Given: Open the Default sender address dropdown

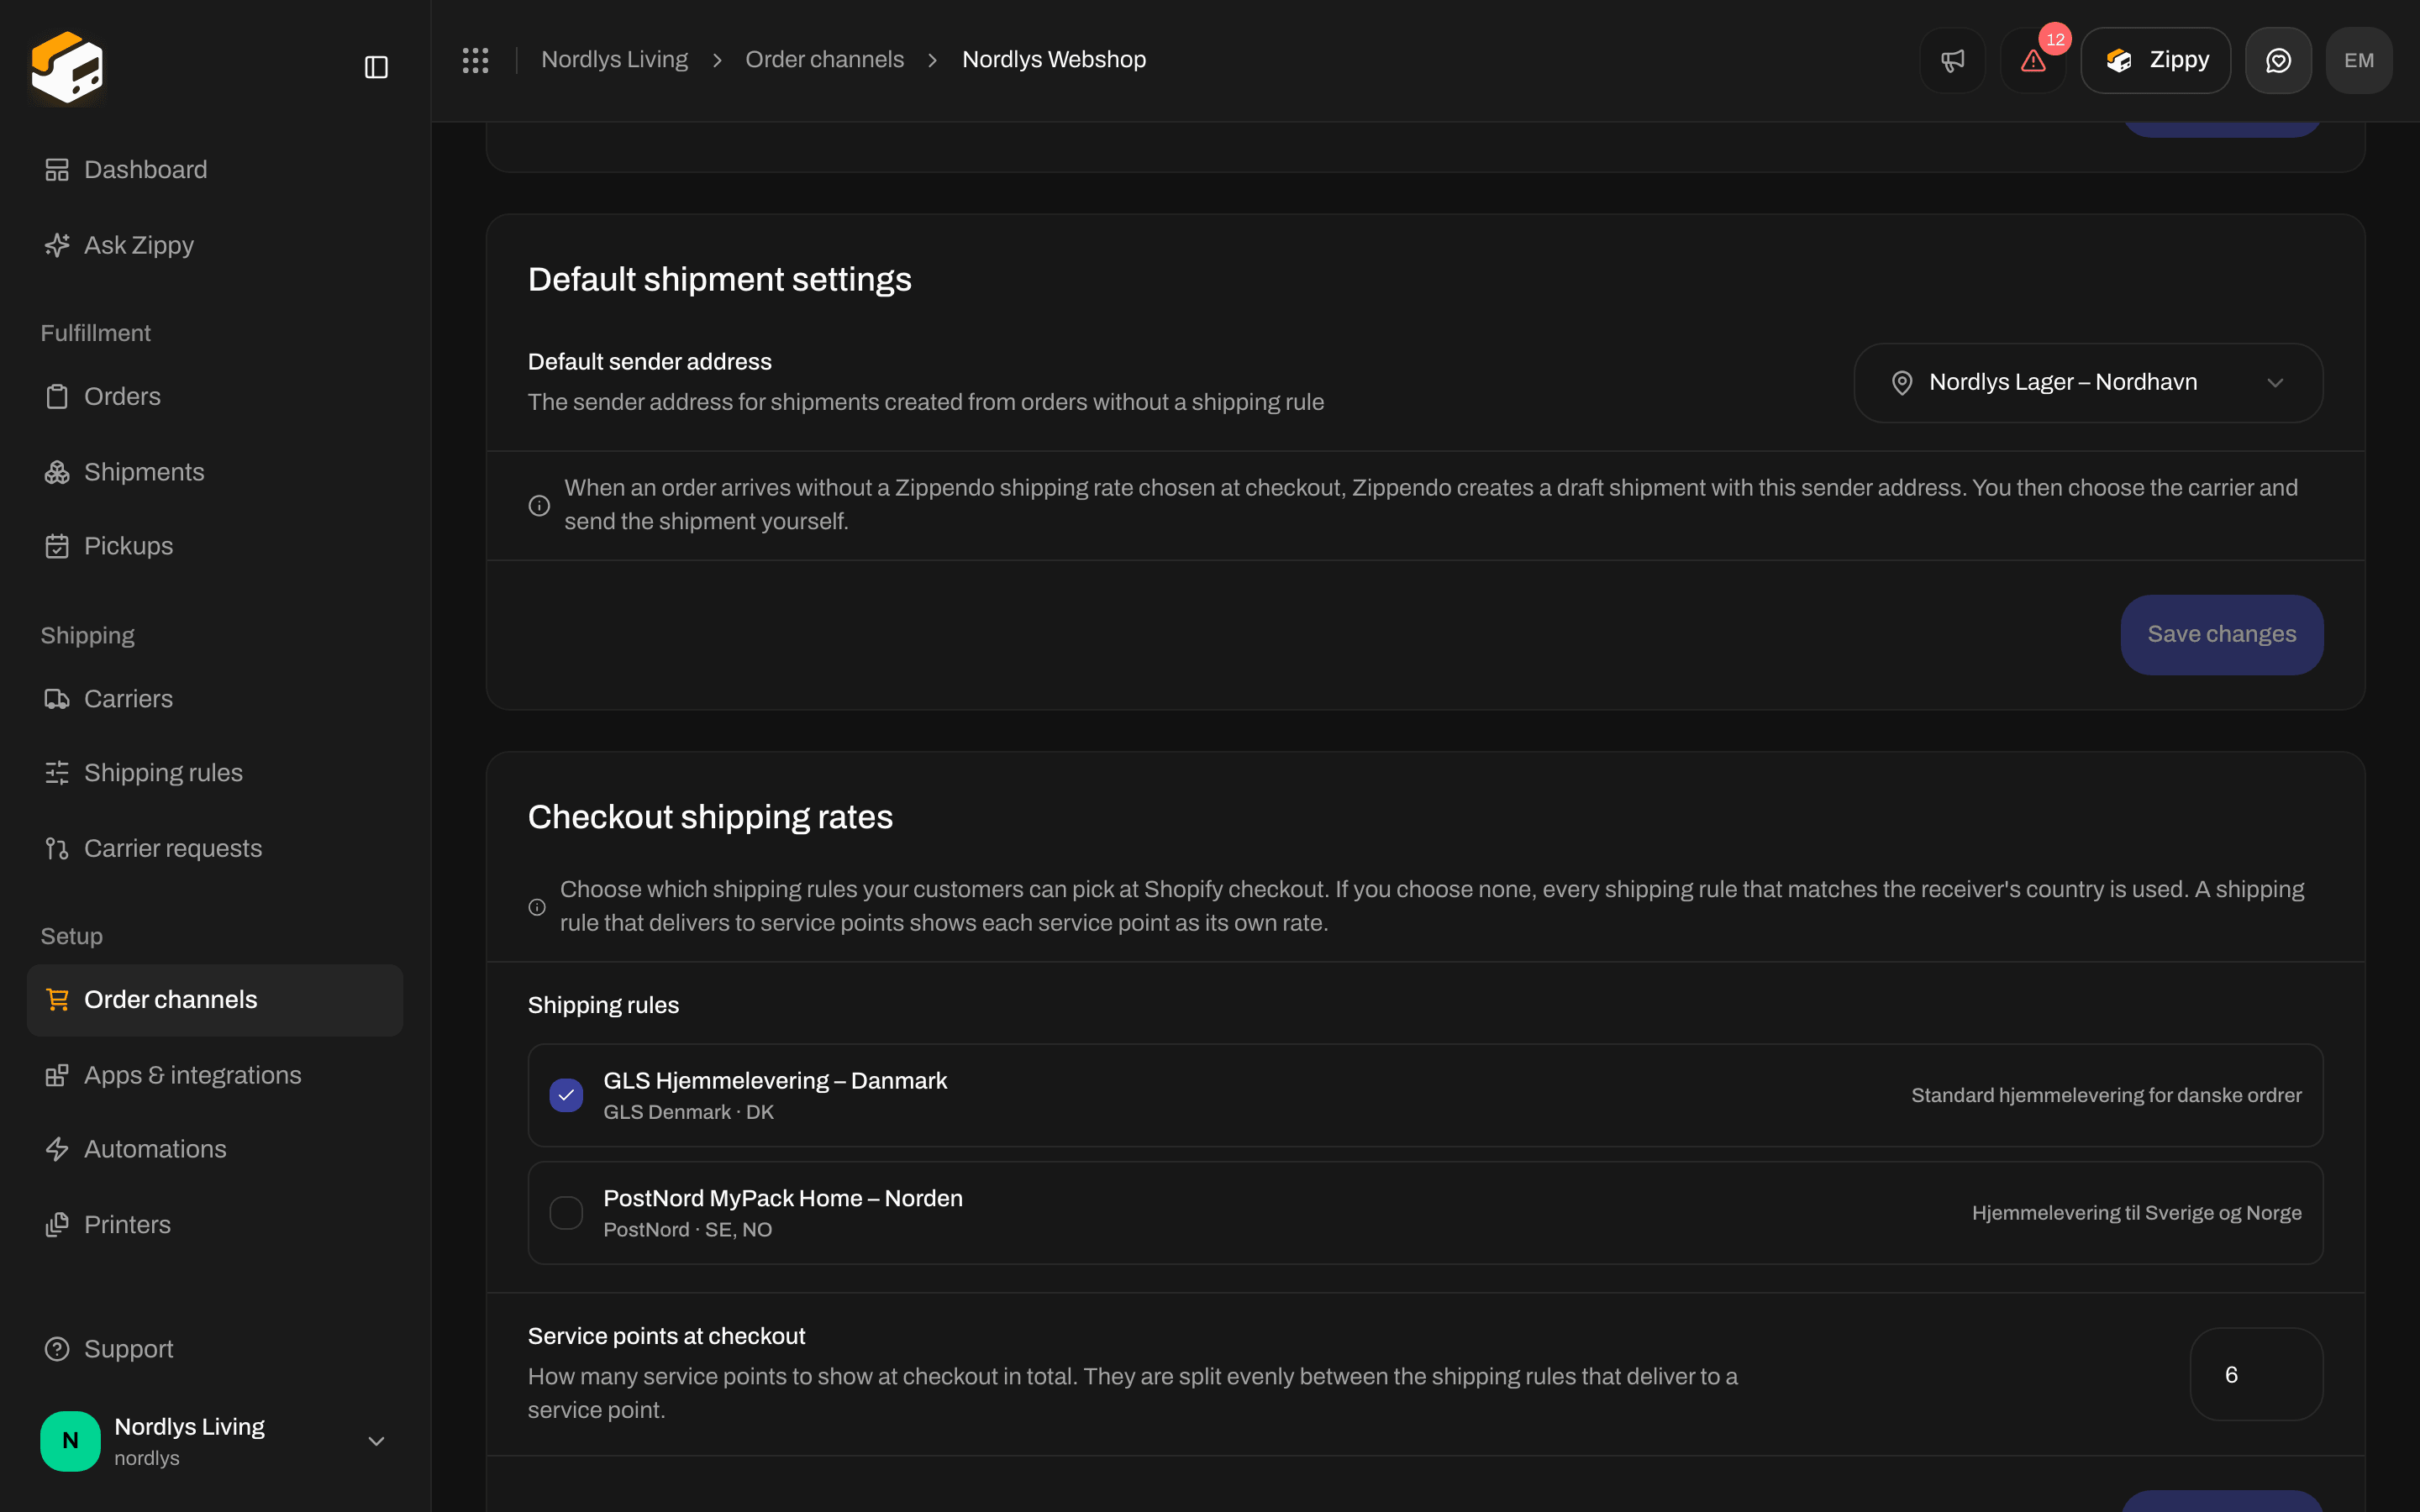Looking at the screenshot, I should click(x=2088, y=383).
